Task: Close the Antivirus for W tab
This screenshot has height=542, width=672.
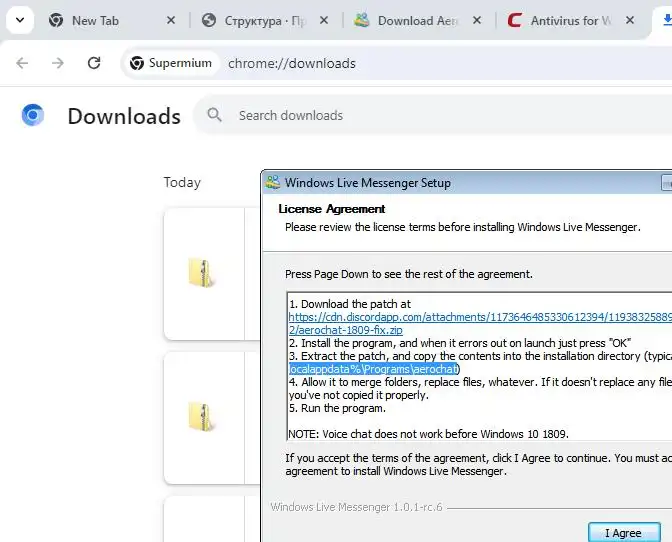Action: [x=630, y=20]
